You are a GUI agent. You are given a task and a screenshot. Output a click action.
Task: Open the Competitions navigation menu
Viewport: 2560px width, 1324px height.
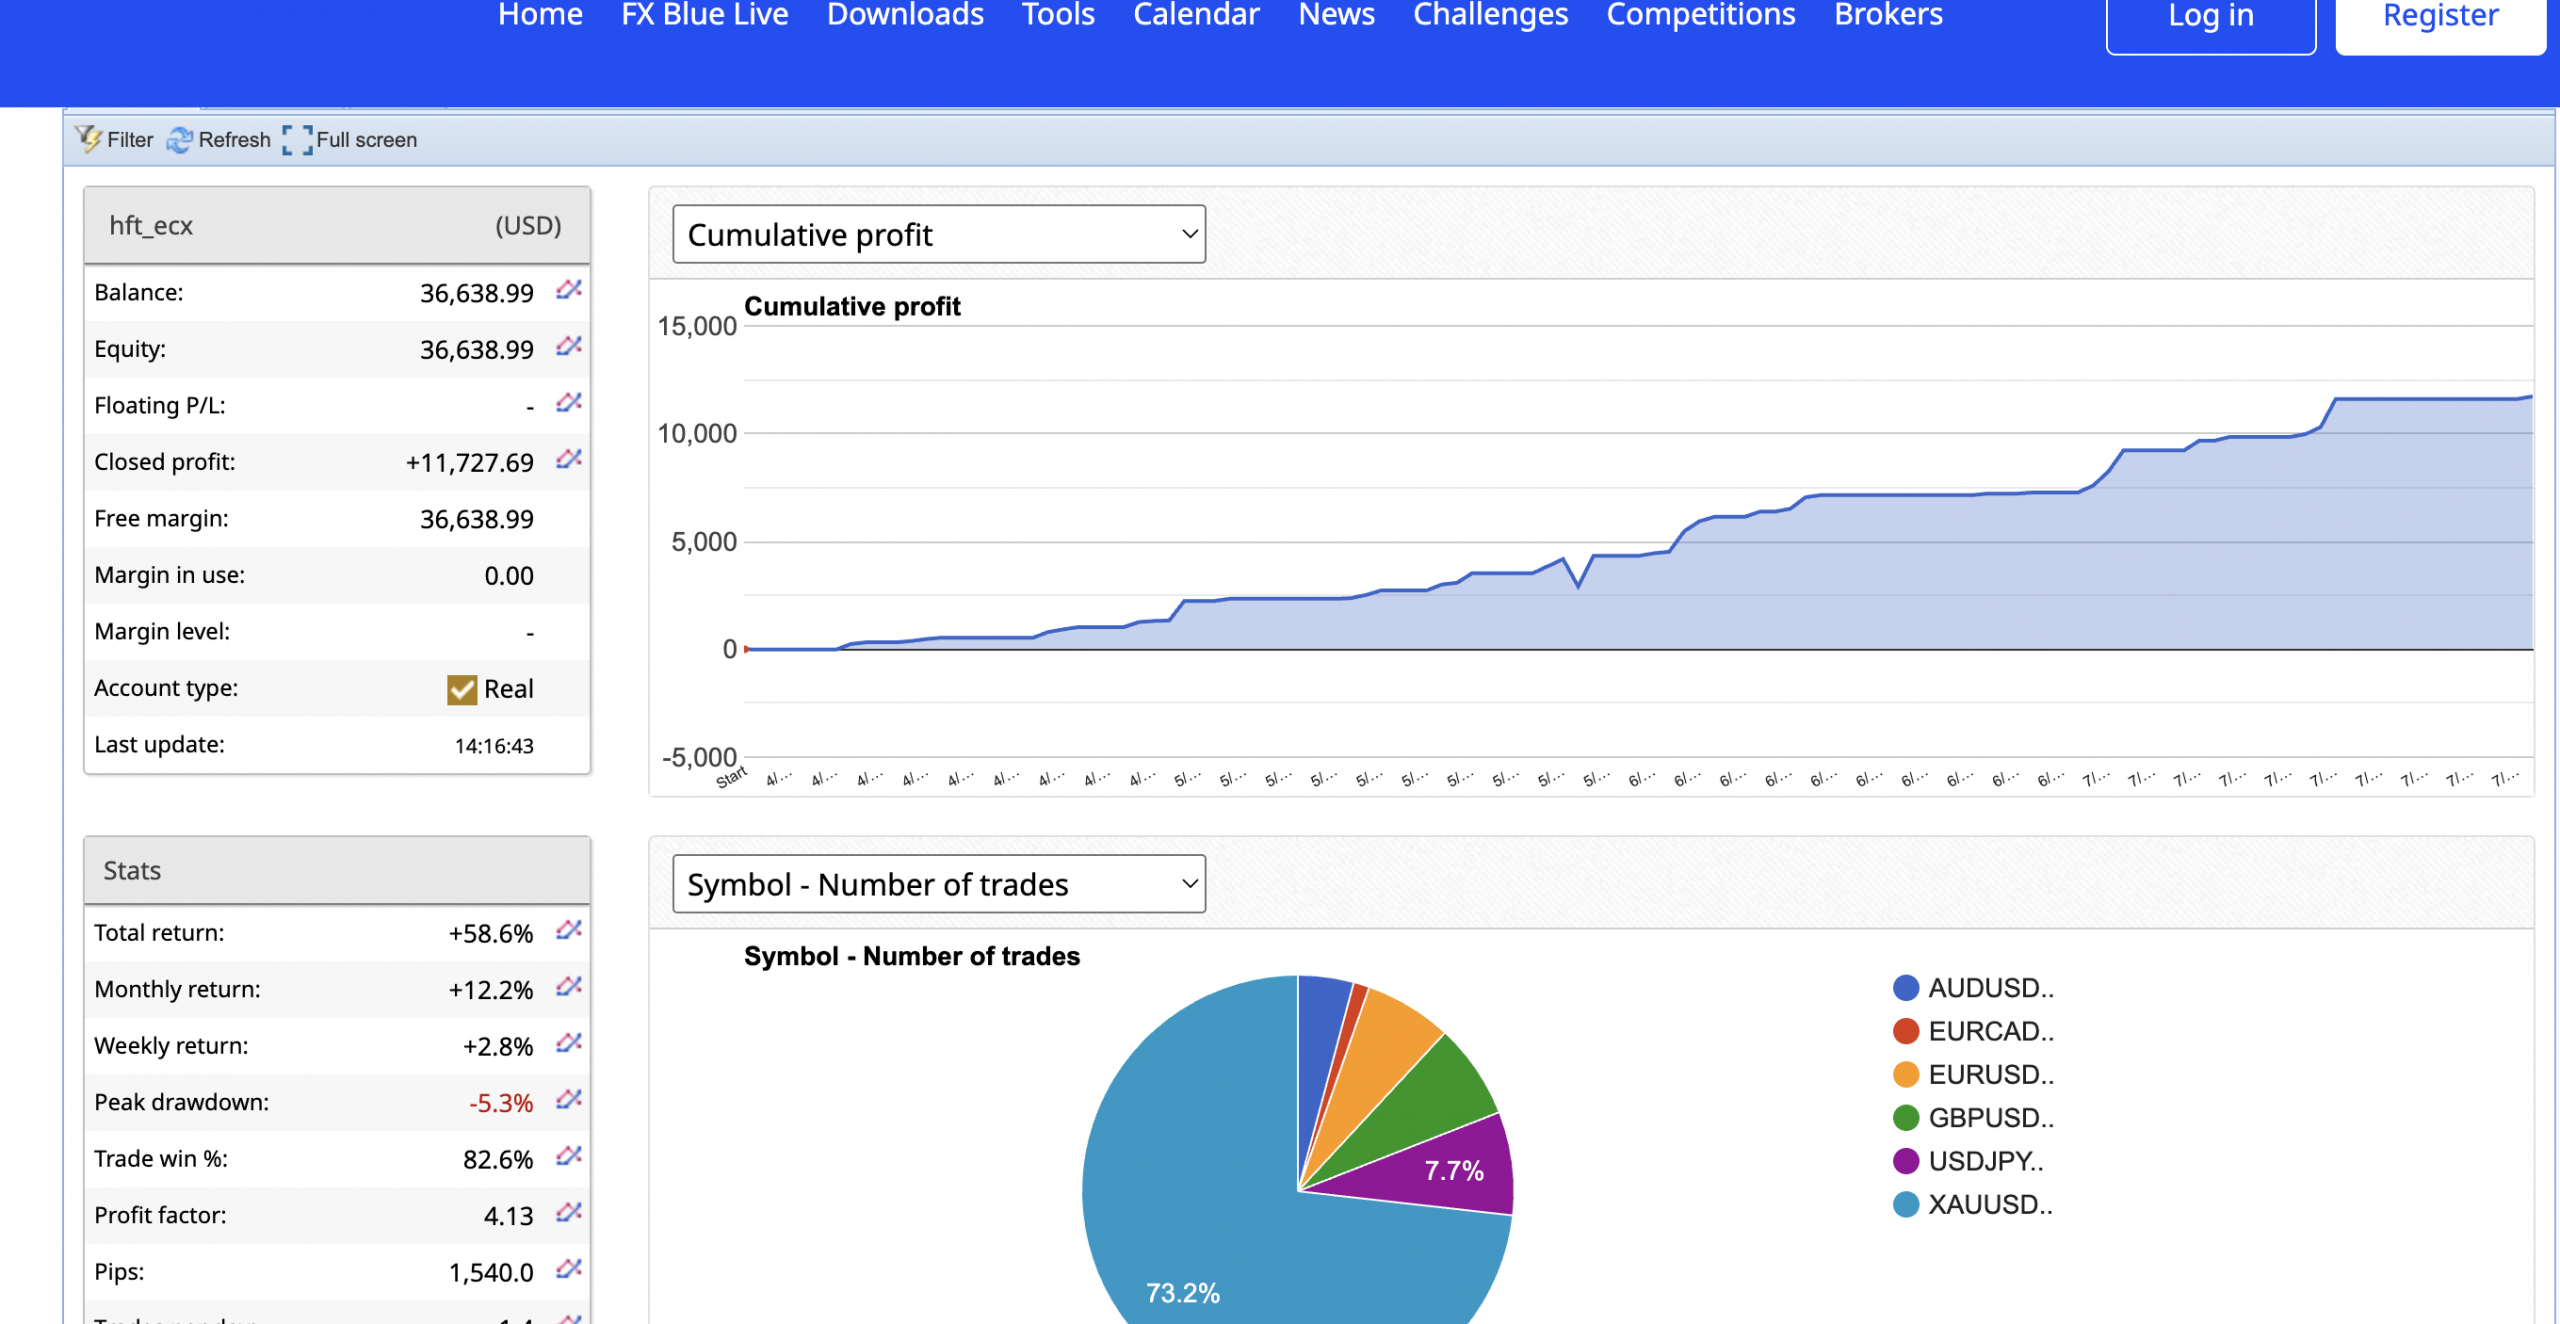point(1700,15)
